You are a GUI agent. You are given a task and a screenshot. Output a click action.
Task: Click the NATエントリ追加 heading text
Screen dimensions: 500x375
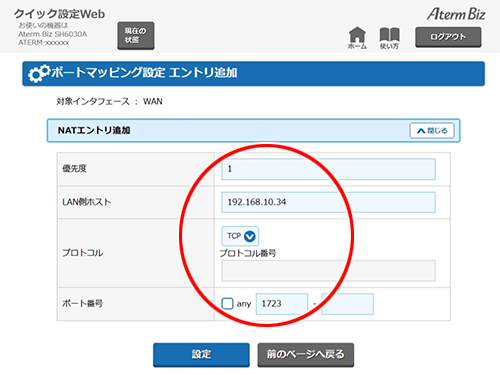pos(94,130)
